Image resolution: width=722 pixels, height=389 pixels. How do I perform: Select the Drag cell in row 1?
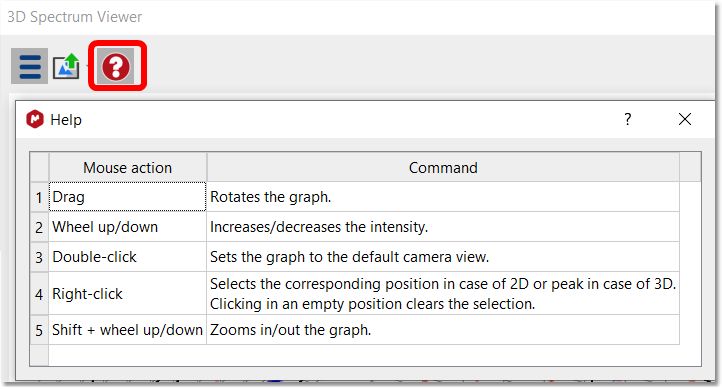tap(128, 197)
